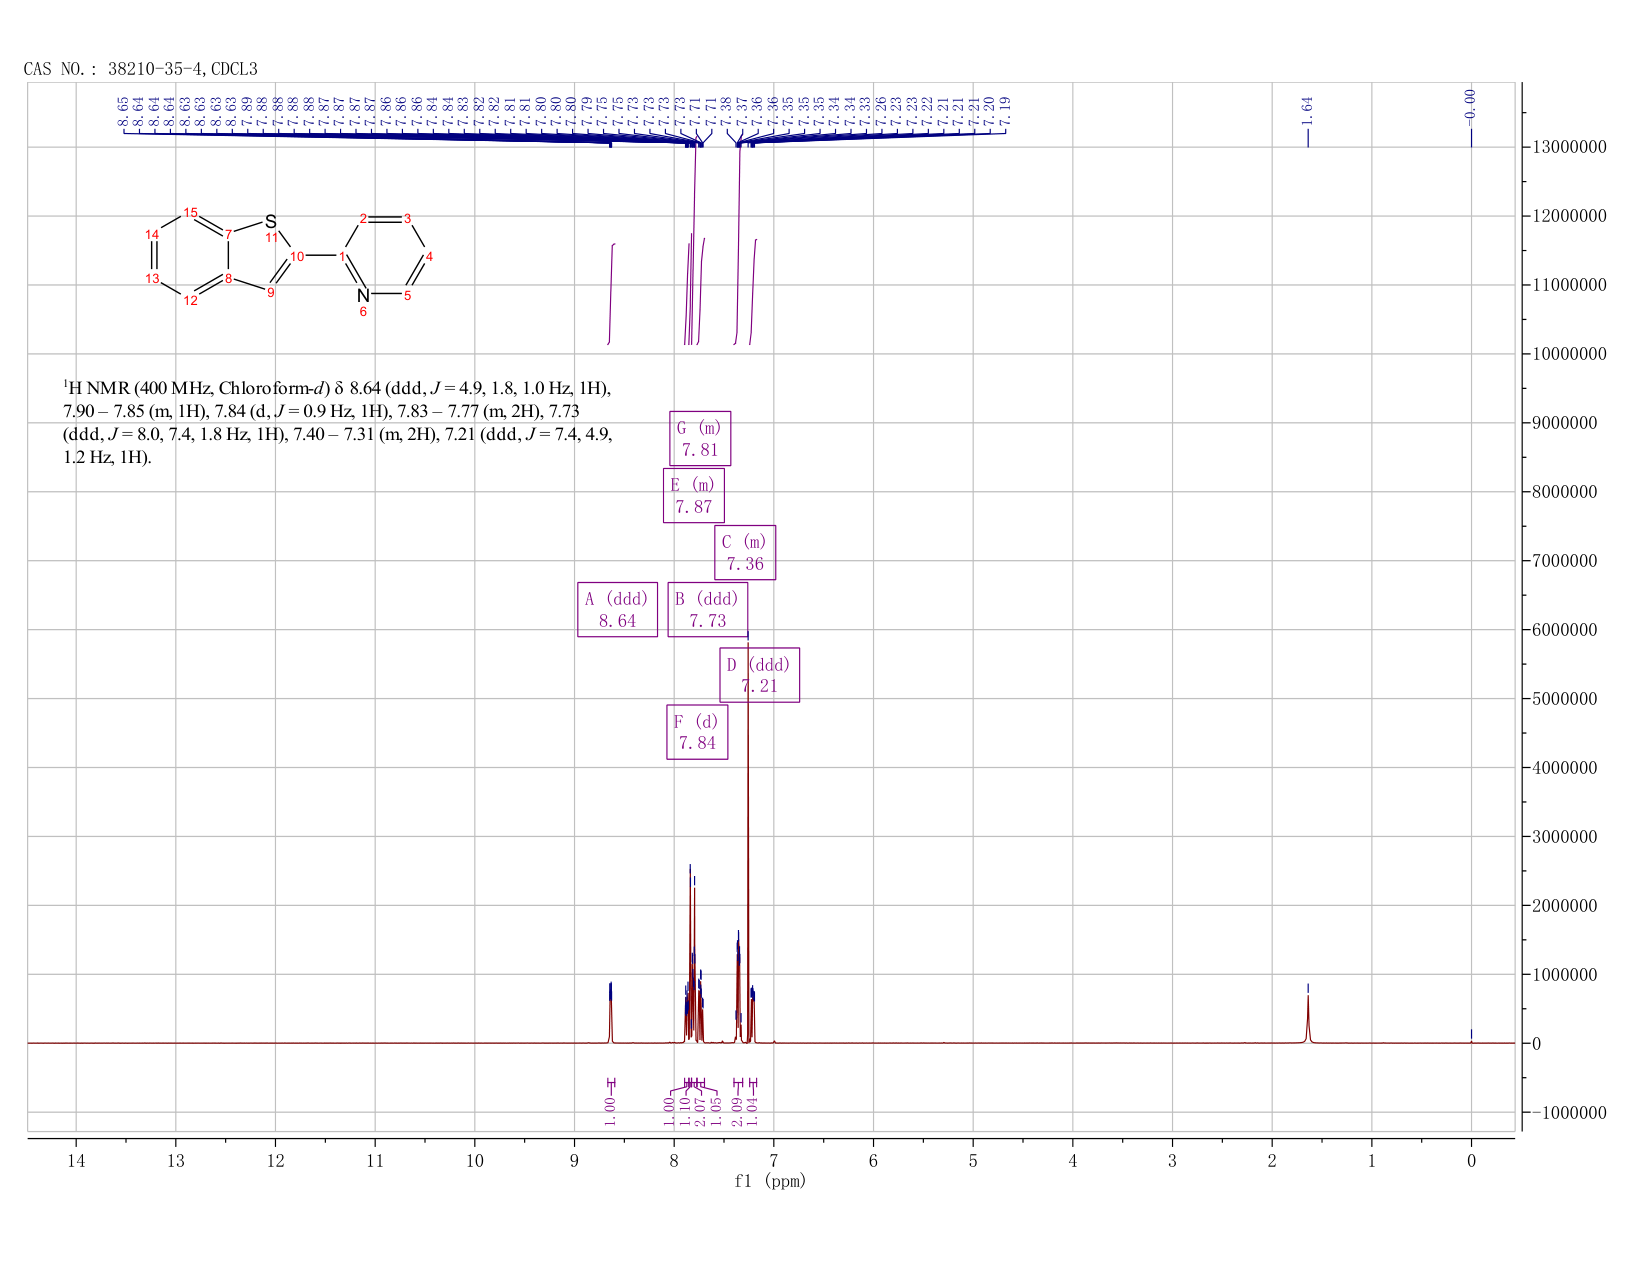Click the atom number 10 in the structure
The width and height of the screenshot is (1650, 1275).
click(x=297, y=256)
